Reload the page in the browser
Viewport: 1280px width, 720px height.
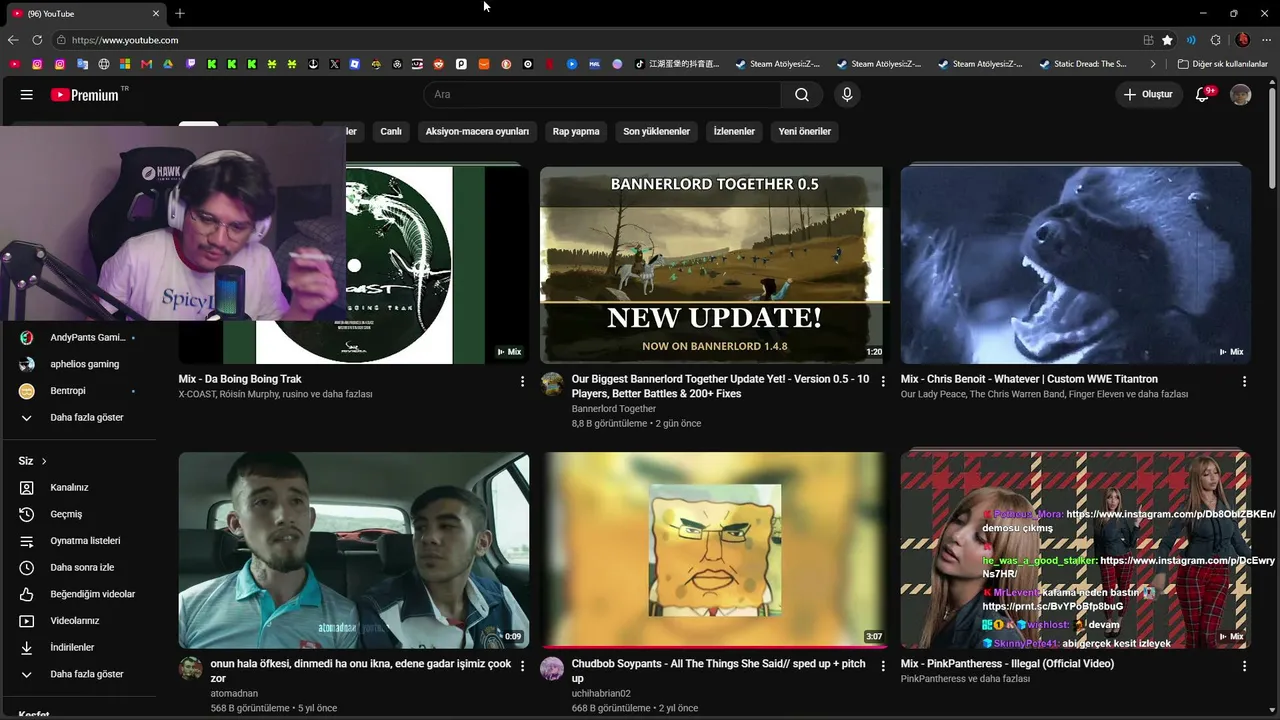pos(37,40)
